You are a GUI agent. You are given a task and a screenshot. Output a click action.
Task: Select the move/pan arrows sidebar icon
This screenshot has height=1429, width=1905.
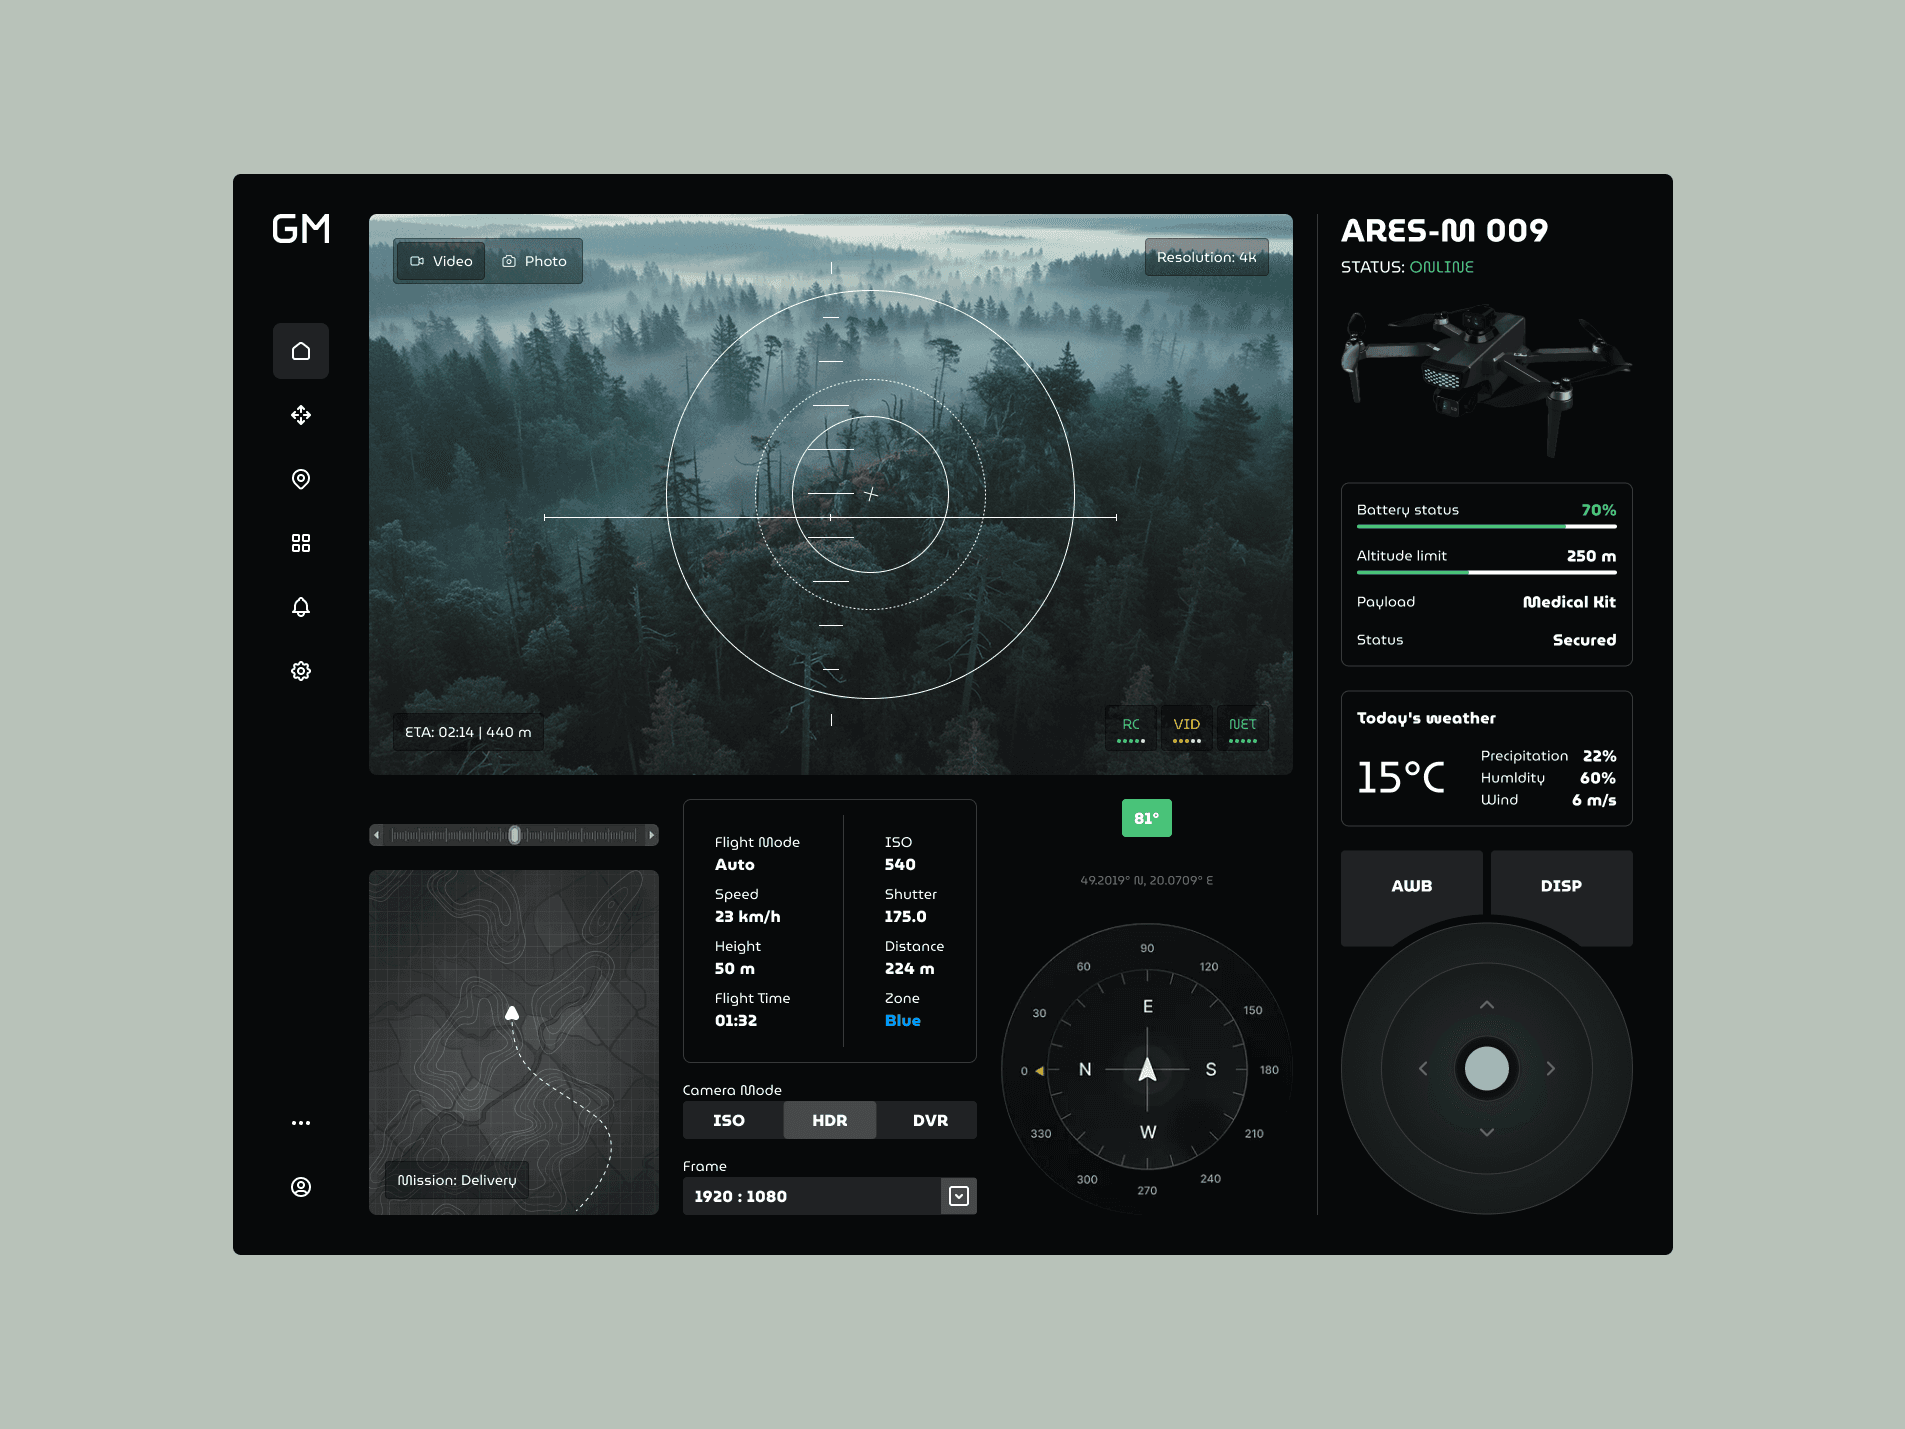click(x=301, y=415)
